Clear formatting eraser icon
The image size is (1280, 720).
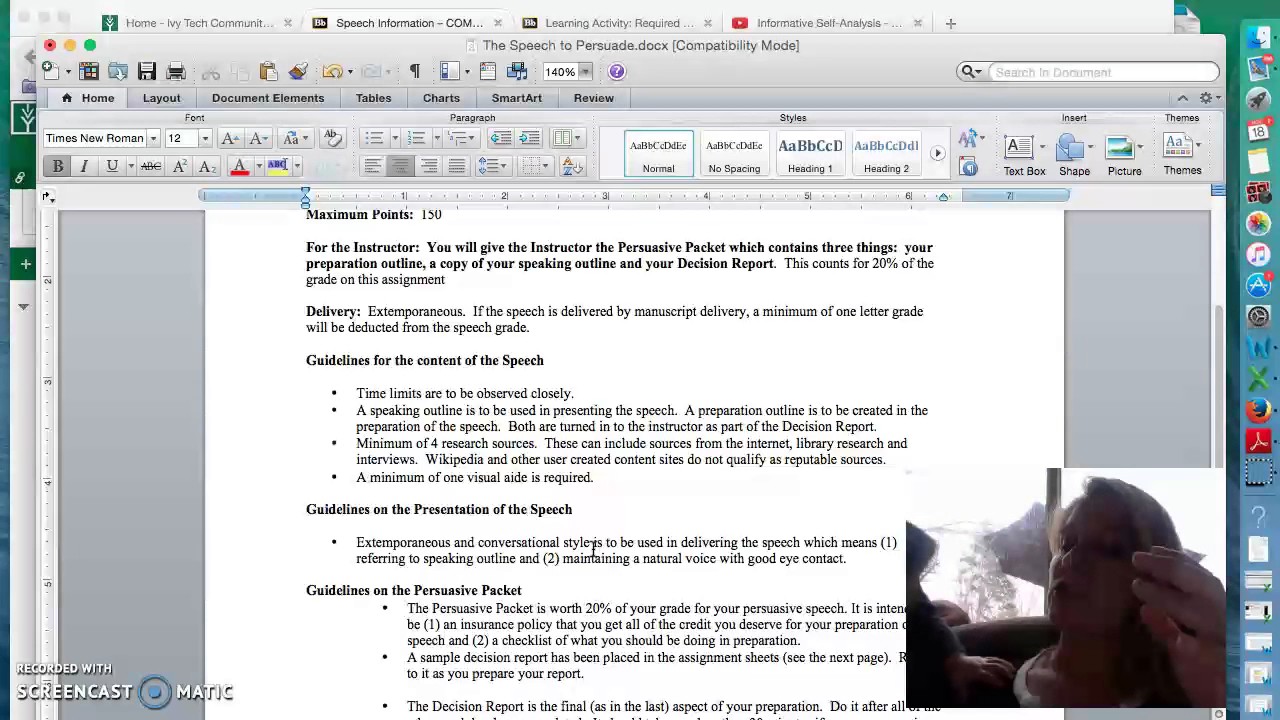333,138
